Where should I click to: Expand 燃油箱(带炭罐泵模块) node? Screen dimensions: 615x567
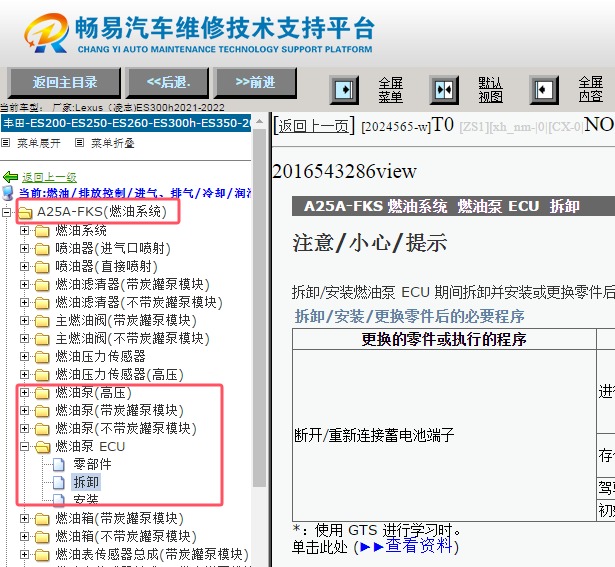[x=24, y=518]
